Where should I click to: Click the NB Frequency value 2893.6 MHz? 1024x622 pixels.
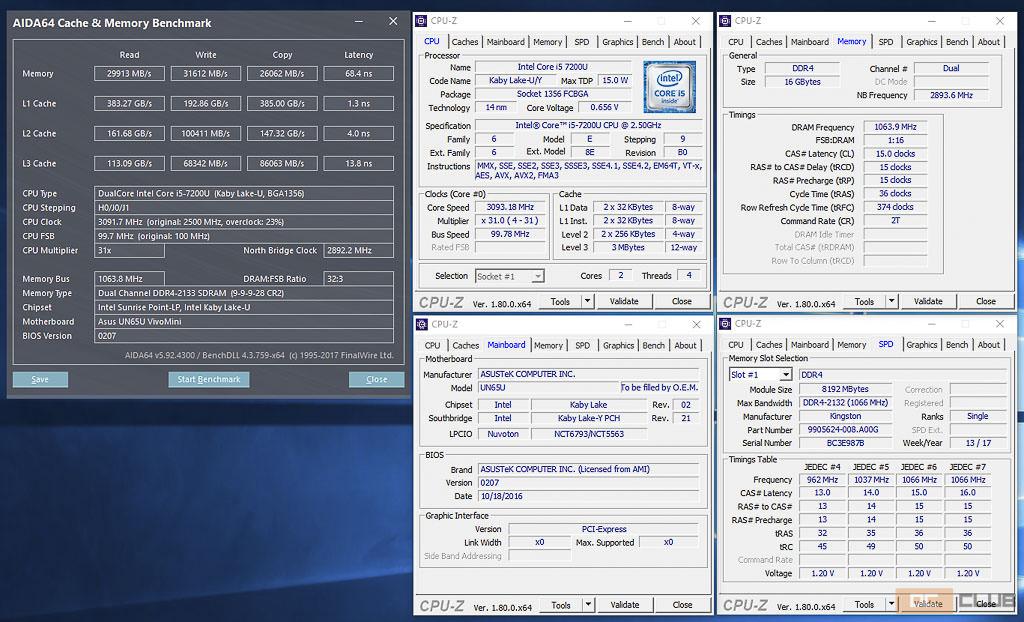952,95
